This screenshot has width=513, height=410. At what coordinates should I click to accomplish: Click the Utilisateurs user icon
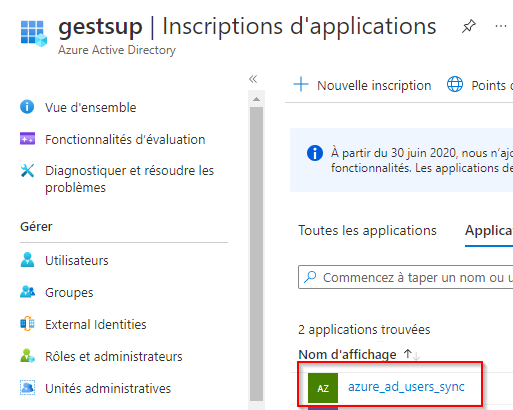27,260
